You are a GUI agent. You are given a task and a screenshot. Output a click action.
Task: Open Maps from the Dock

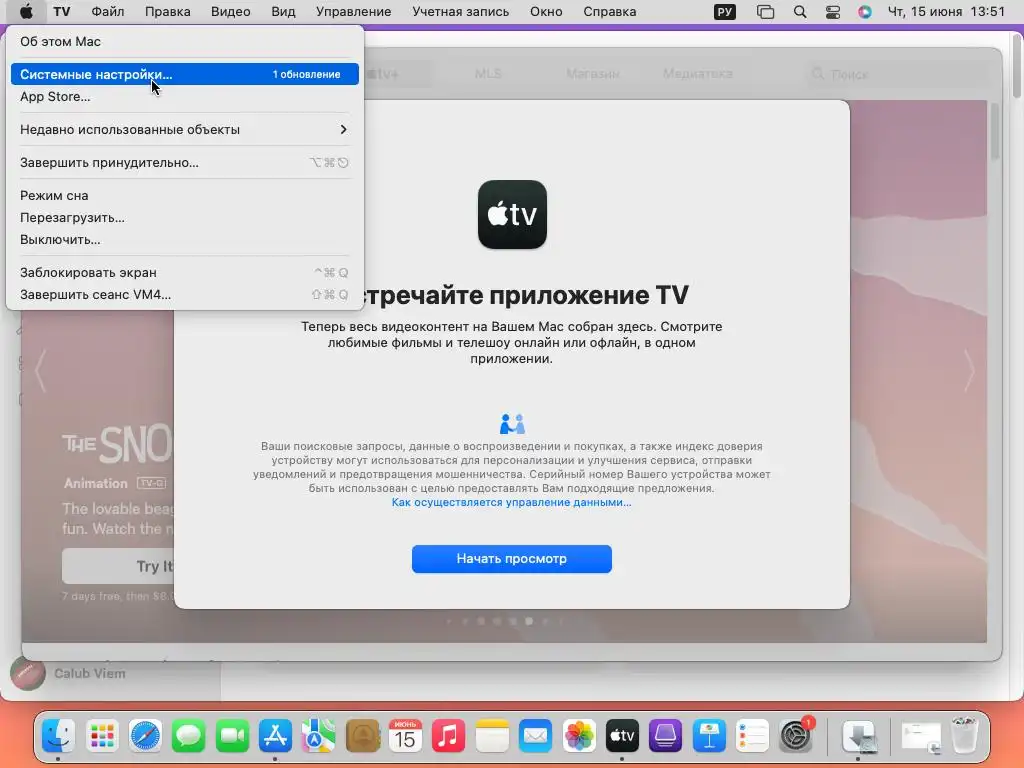pos(318,736)
